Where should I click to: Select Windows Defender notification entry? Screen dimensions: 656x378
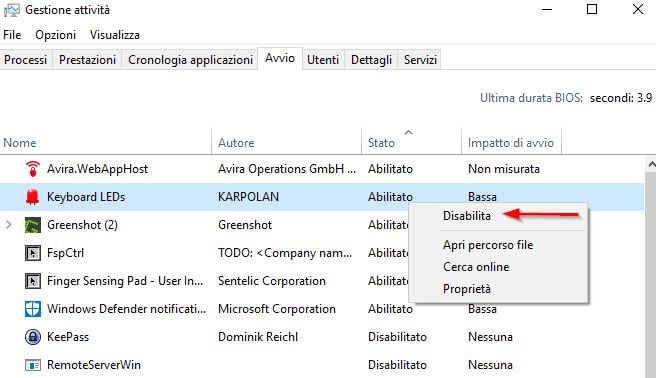(x=126, y=309)
